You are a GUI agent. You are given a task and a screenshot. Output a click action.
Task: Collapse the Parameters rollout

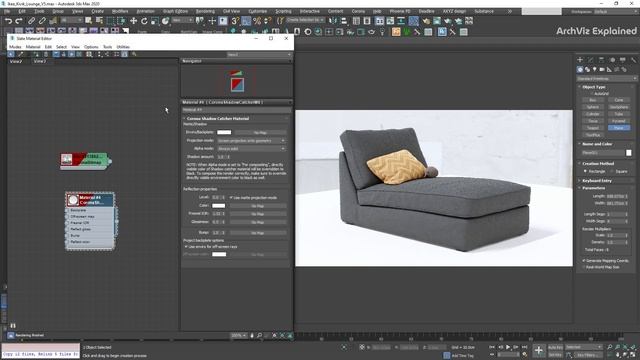click(593, 188)
